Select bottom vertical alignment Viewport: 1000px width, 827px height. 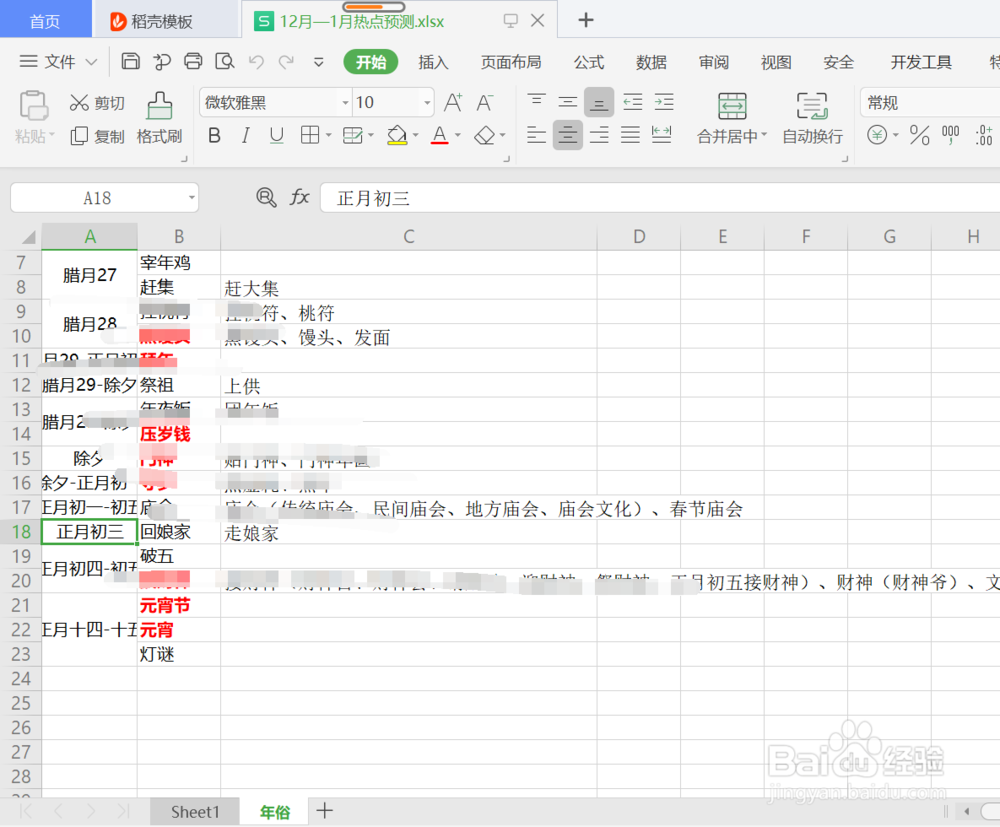[599, 102]
